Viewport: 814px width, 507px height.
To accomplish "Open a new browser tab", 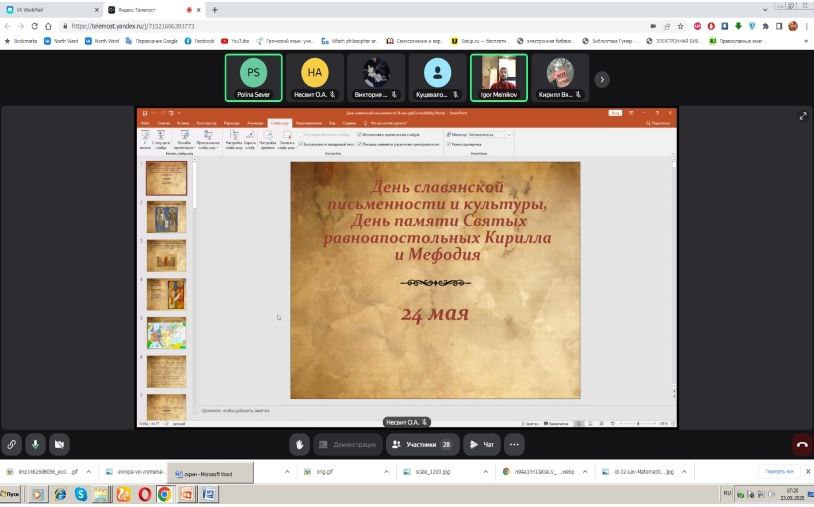I will (x=215, y=9).
